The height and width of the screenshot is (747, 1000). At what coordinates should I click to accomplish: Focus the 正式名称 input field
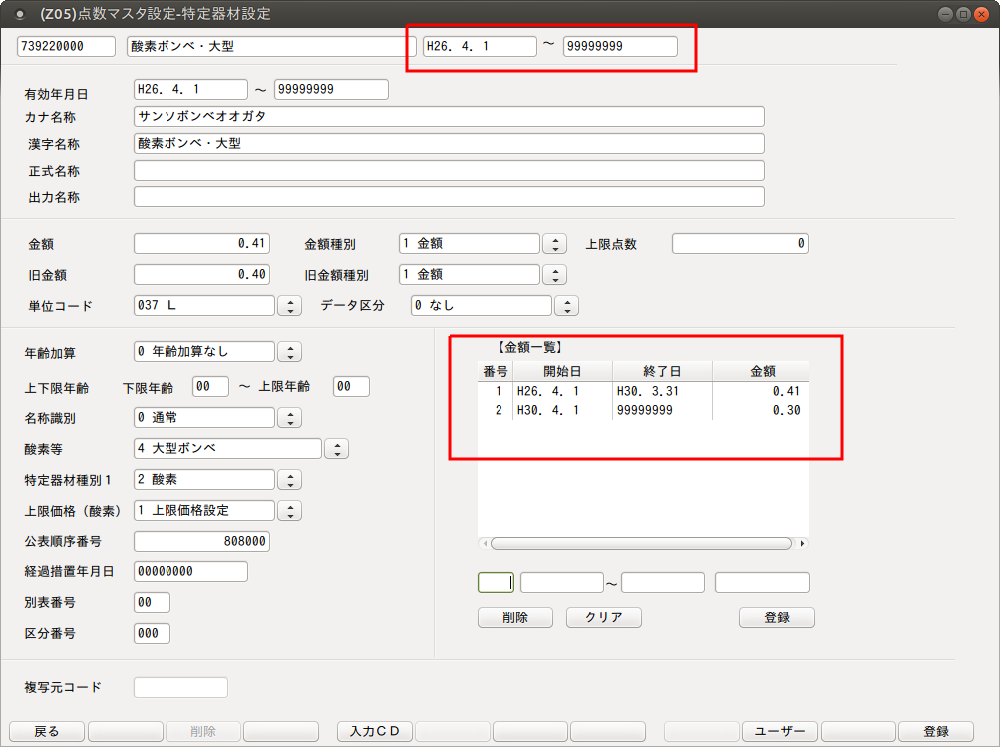tap(449, 171)
